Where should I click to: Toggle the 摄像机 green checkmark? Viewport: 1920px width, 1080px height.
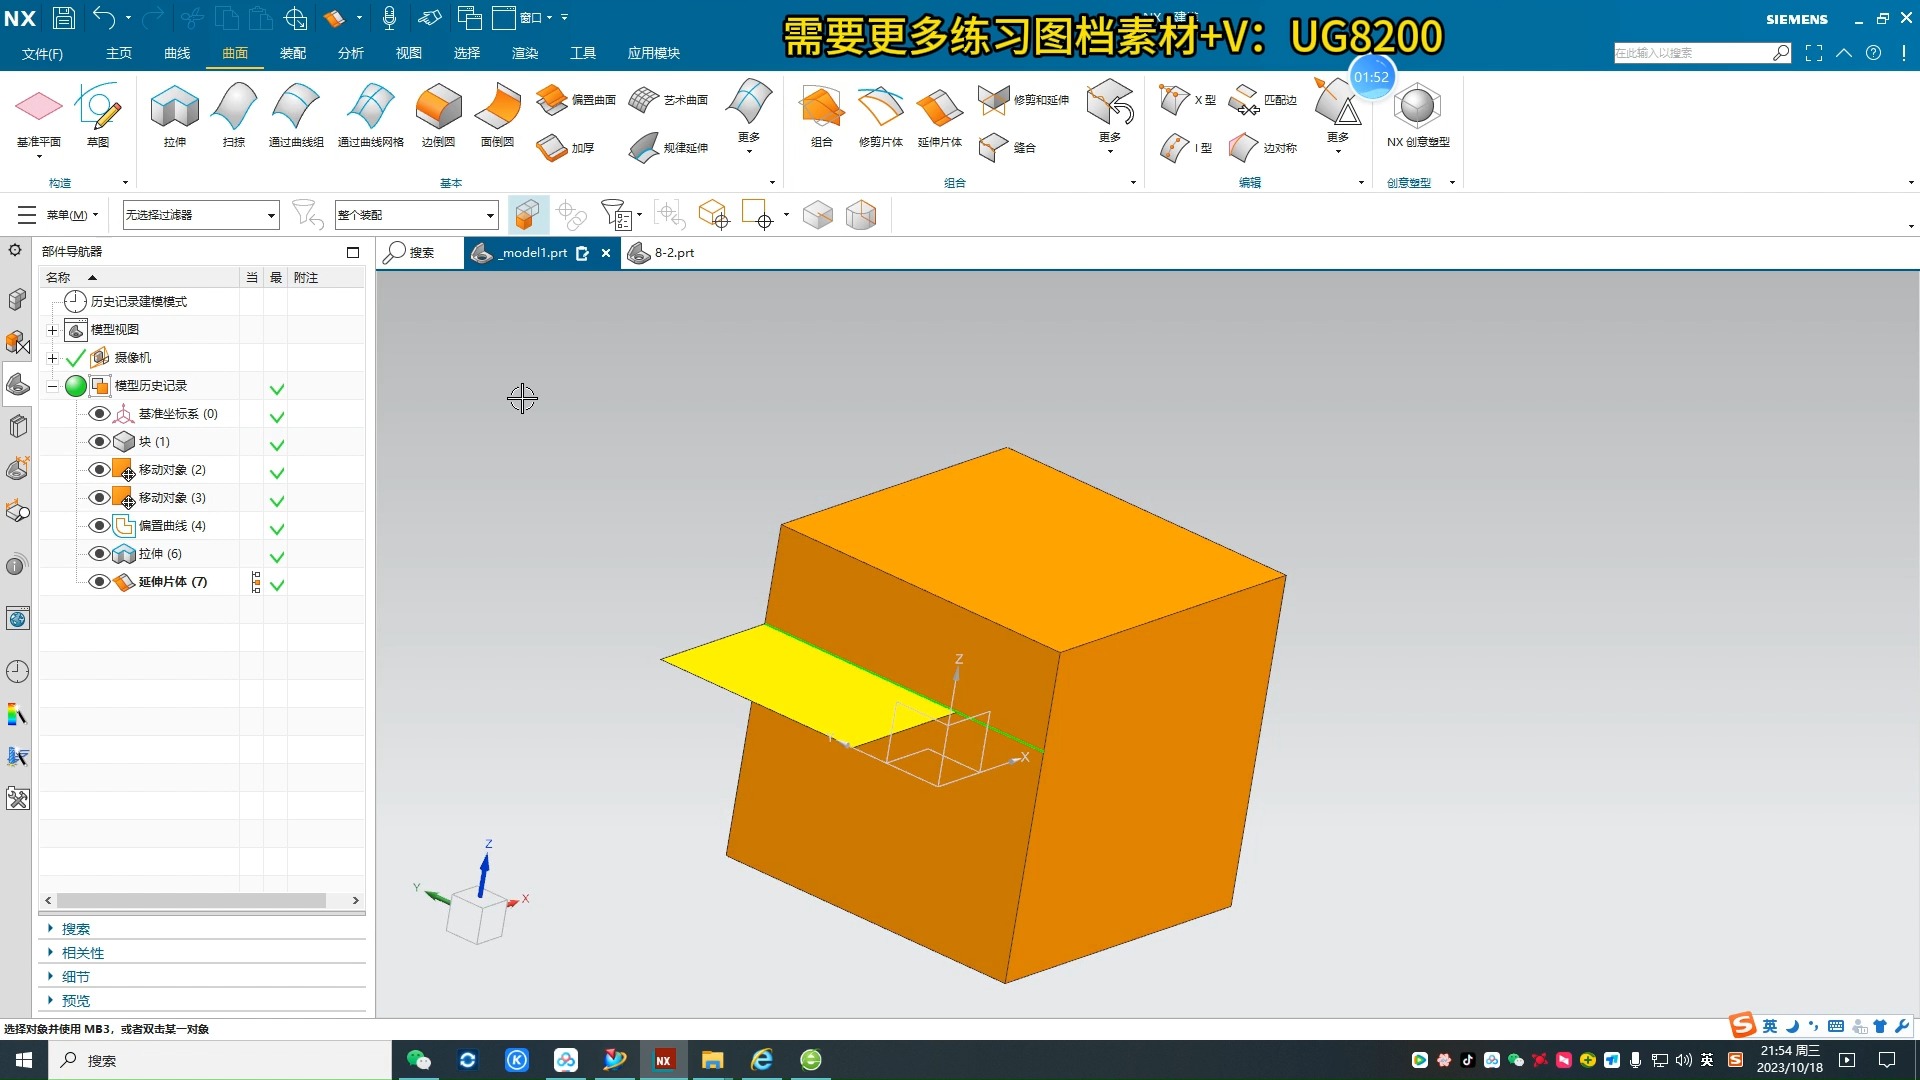coord(76,357)
